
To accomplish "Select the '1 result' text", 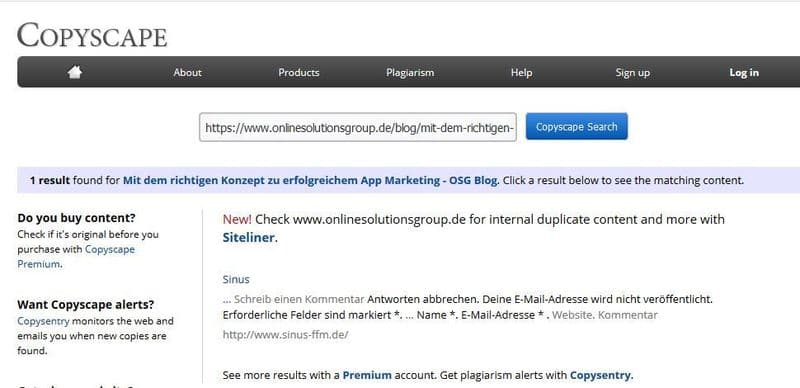I will [x=50, y=180].
